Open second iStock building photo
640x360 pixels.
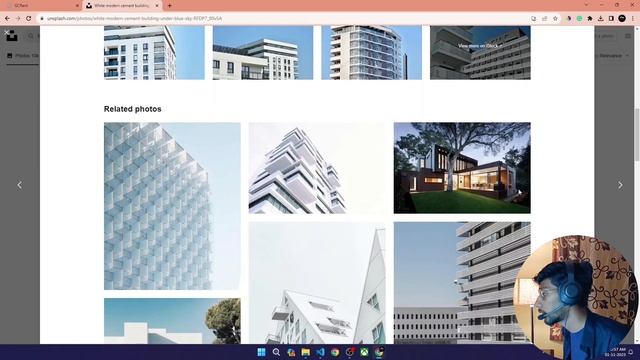263,53
